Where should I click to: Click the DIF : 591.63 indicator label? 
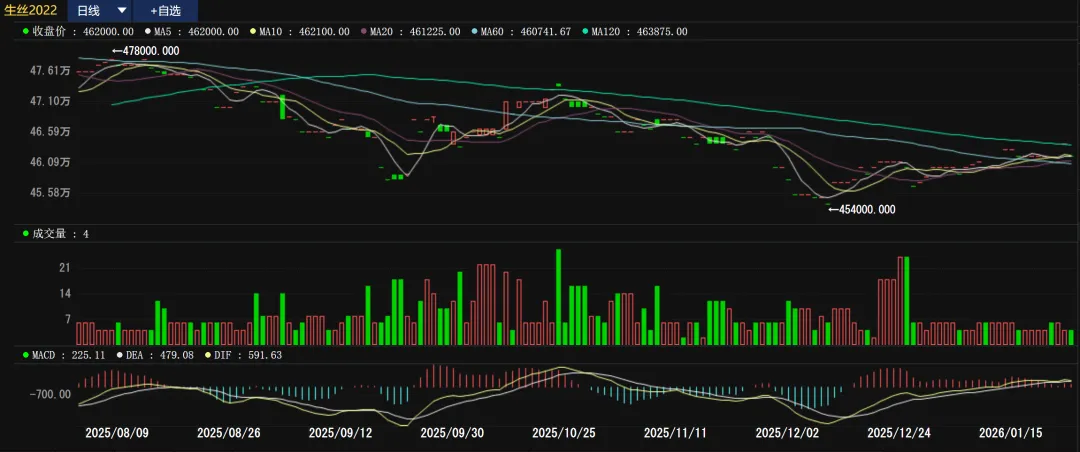(x=243, y=355)
